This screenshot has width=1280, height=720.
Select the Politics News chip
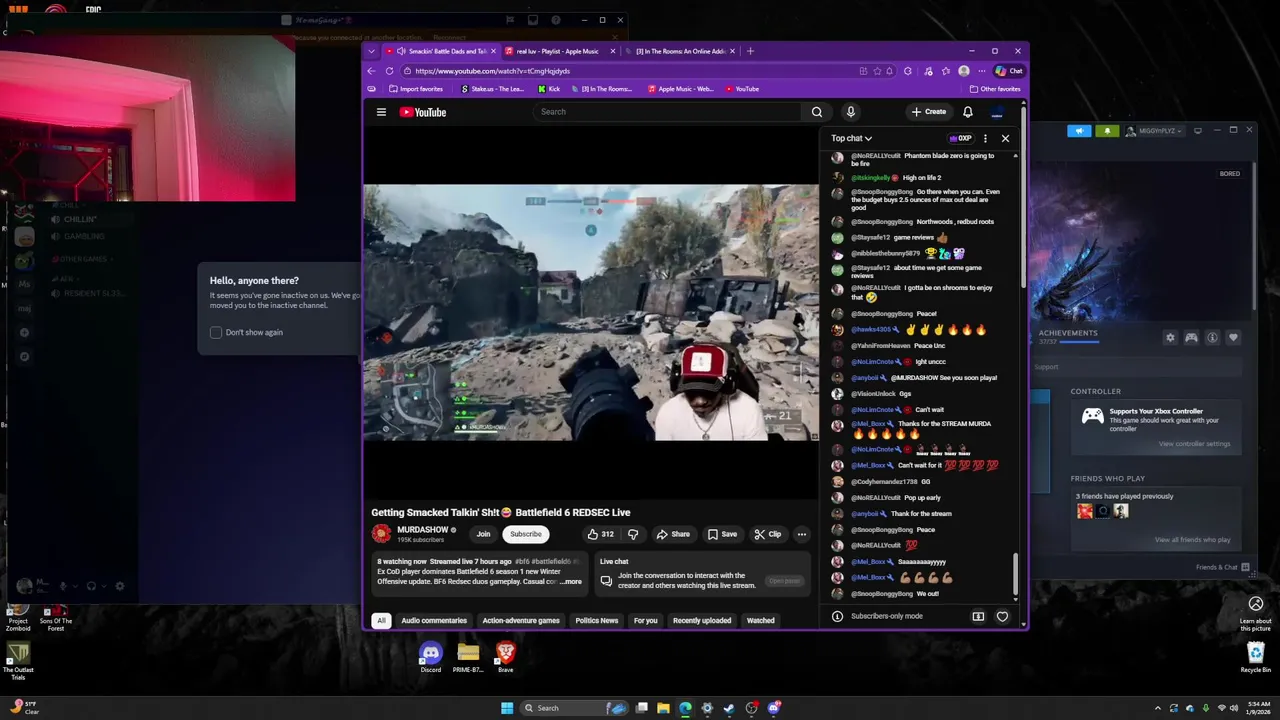pos(597,620)
